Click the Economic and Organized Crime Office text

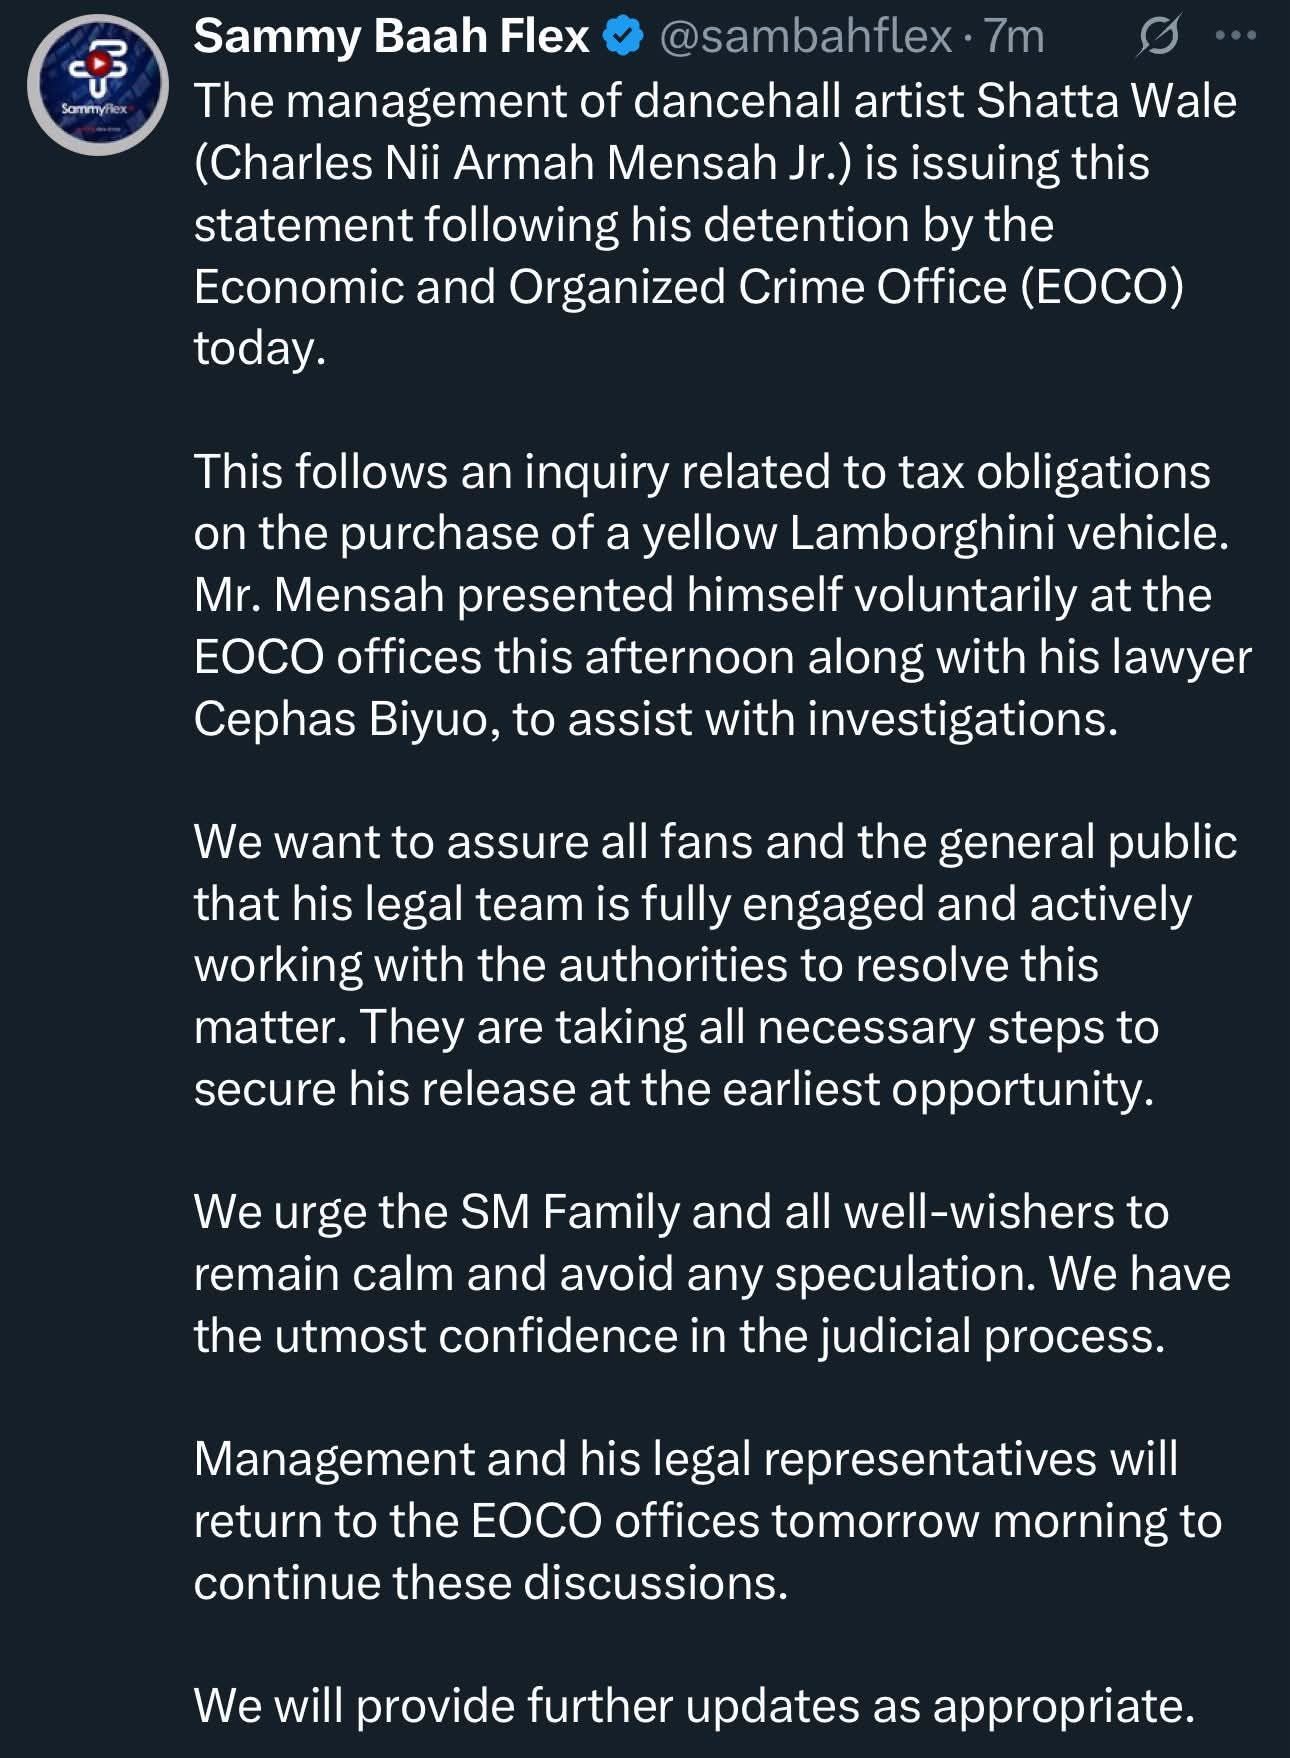click(x=599, y=287)
